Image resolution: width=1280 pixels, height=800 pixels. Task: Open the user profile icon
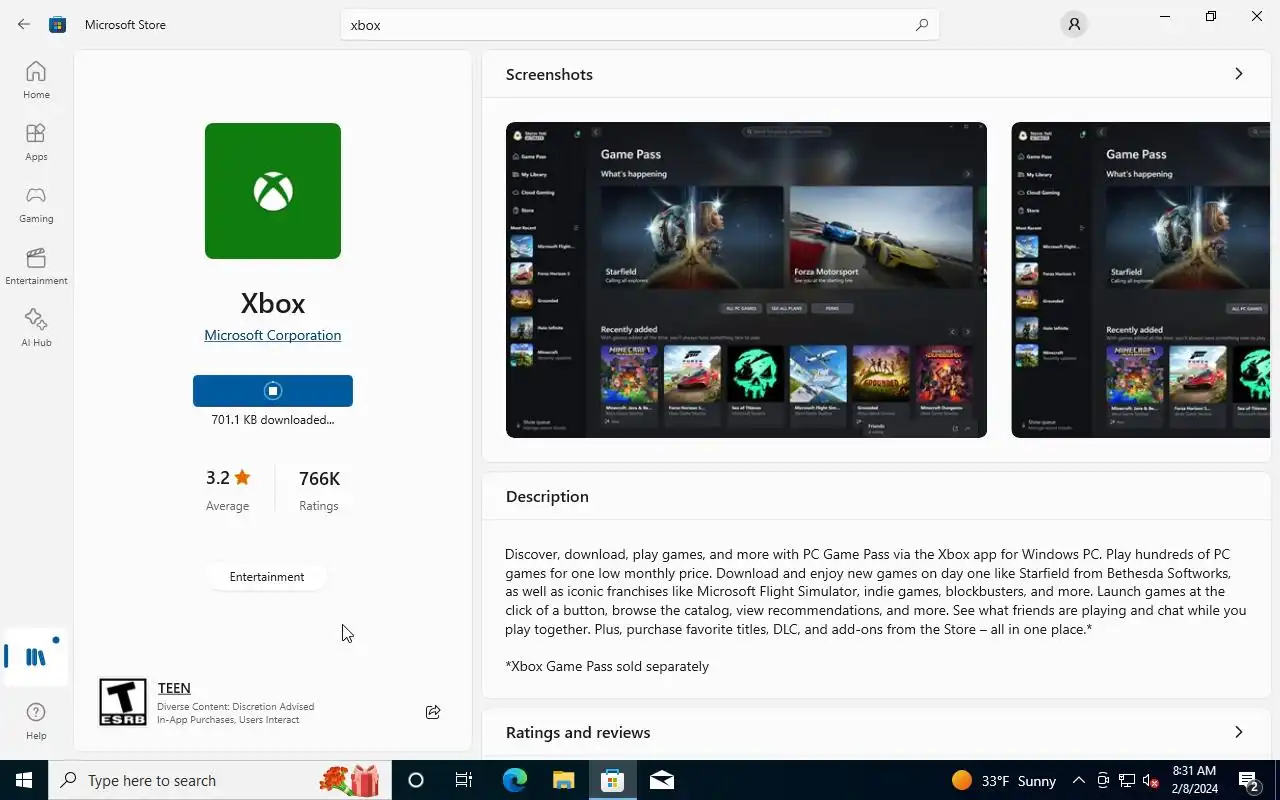coord(1074,24)
